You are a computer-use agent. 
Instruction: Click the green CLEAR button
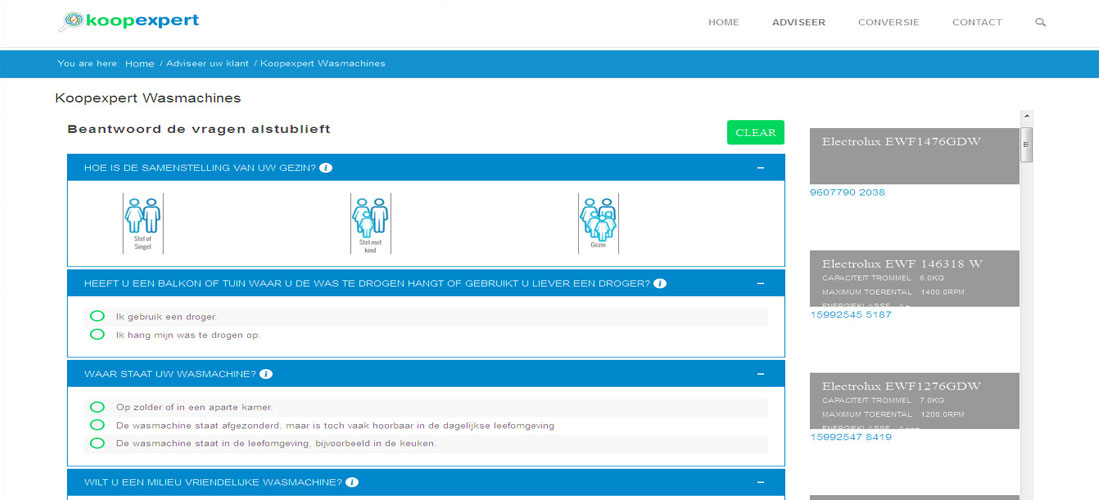(756, 133)
